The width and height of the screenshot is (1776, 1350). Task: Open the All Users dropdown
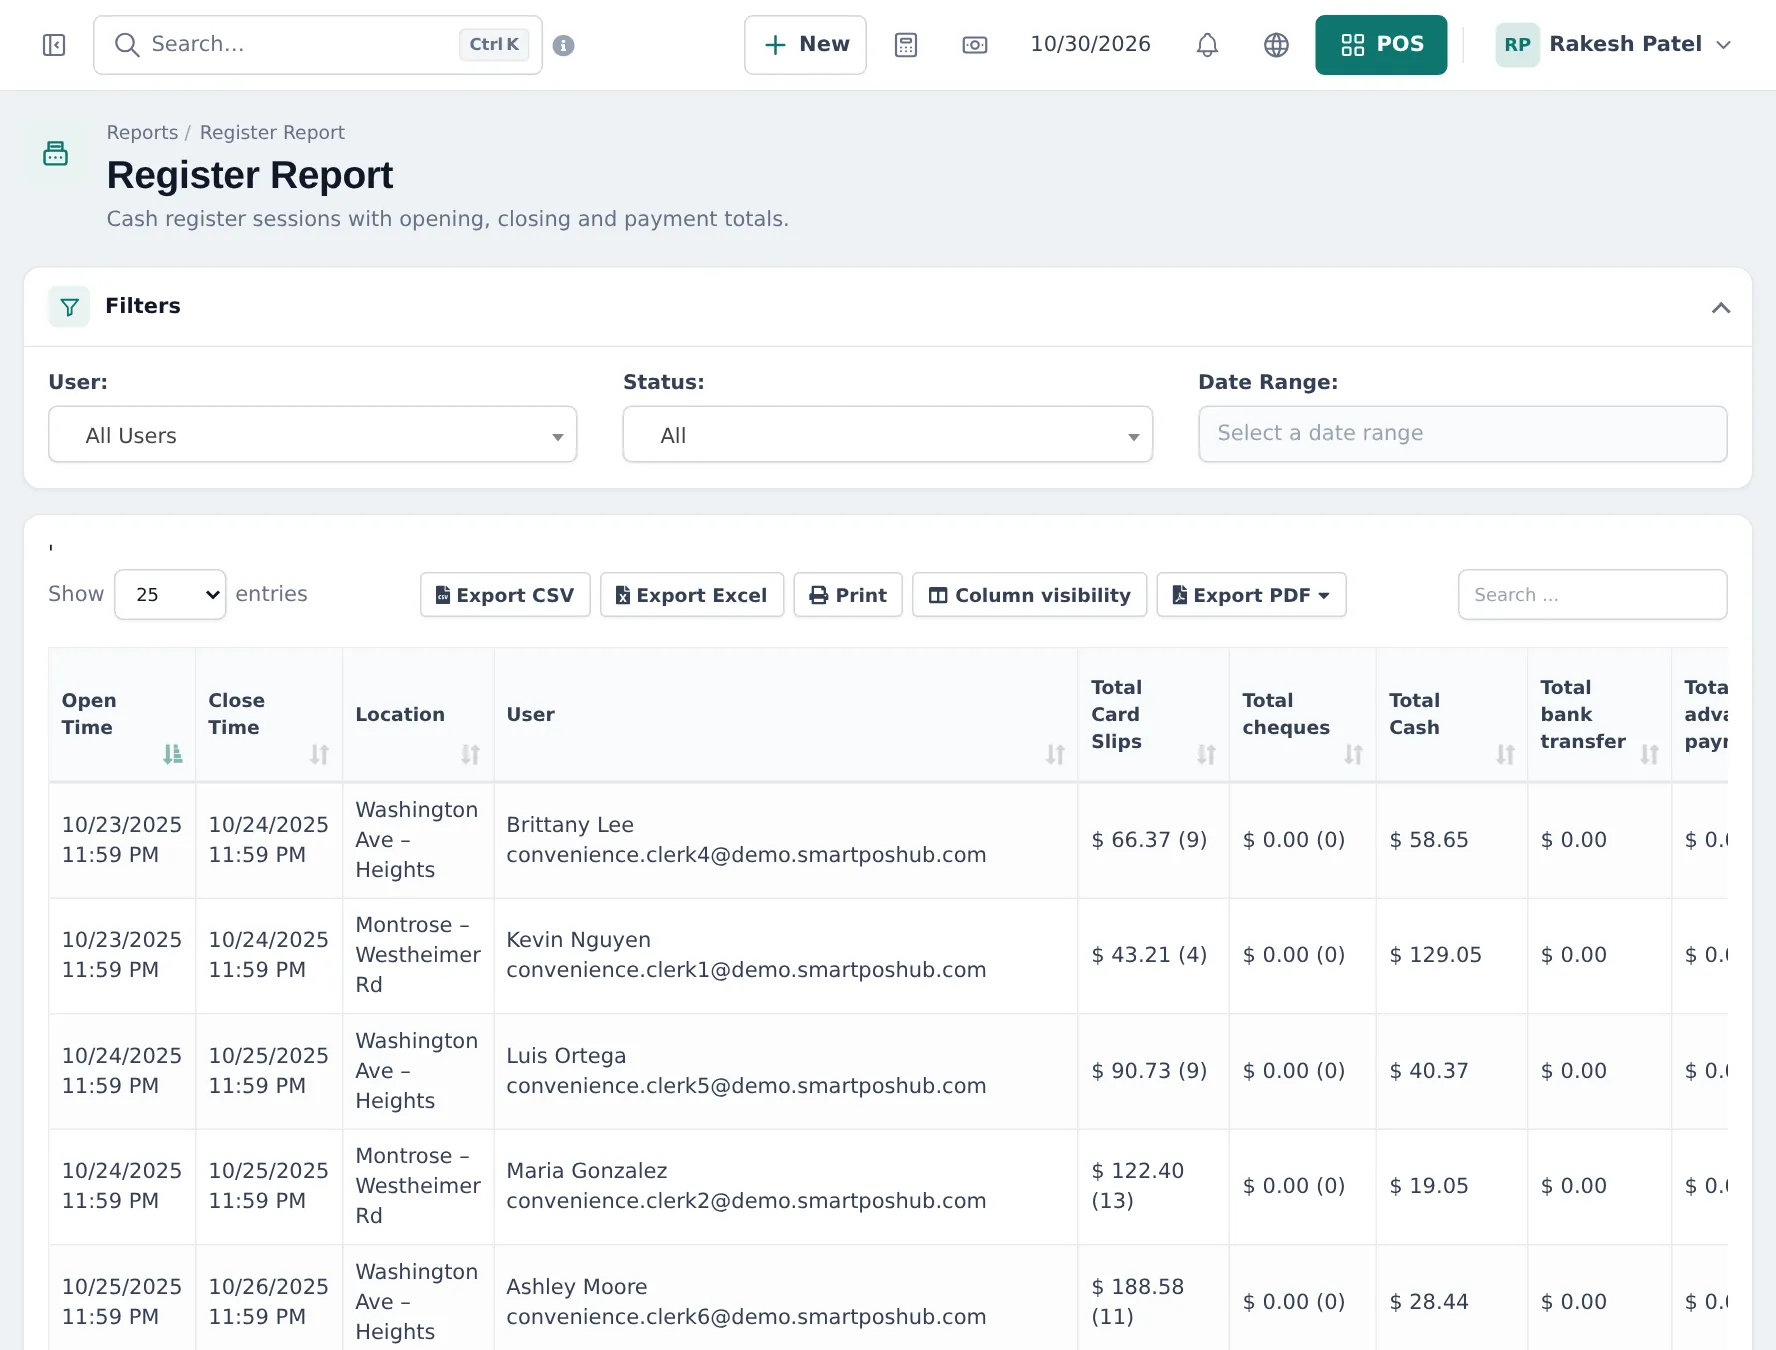click(313, 435)
